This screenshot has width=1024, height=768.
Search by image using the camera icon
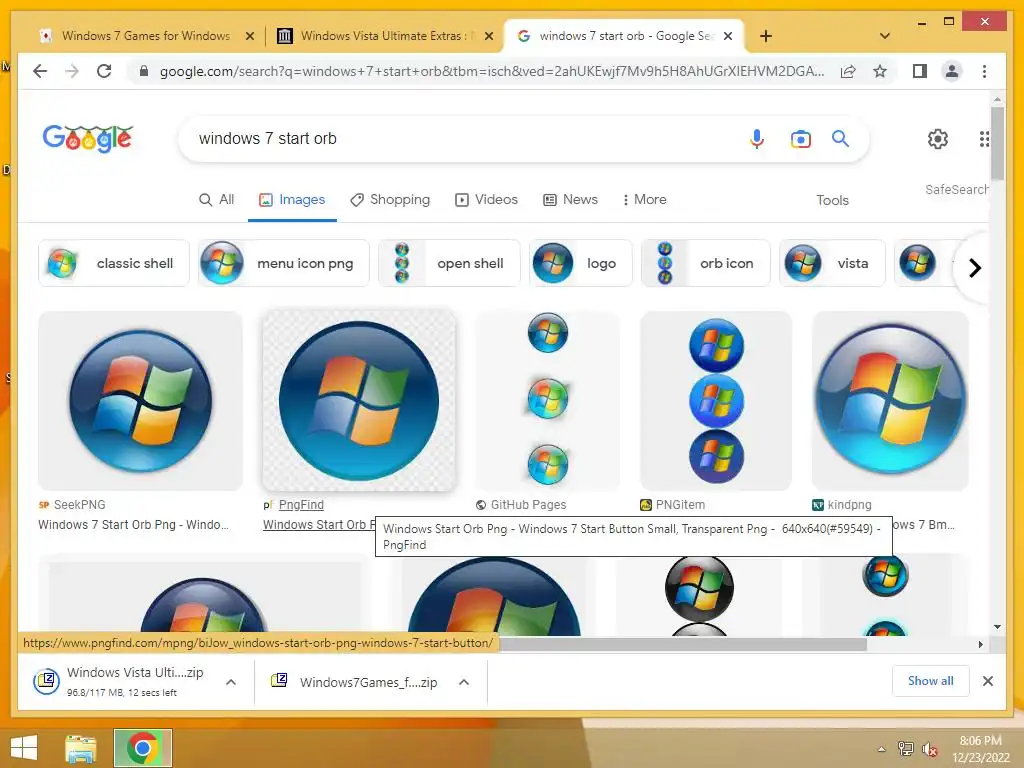point(801,138)
